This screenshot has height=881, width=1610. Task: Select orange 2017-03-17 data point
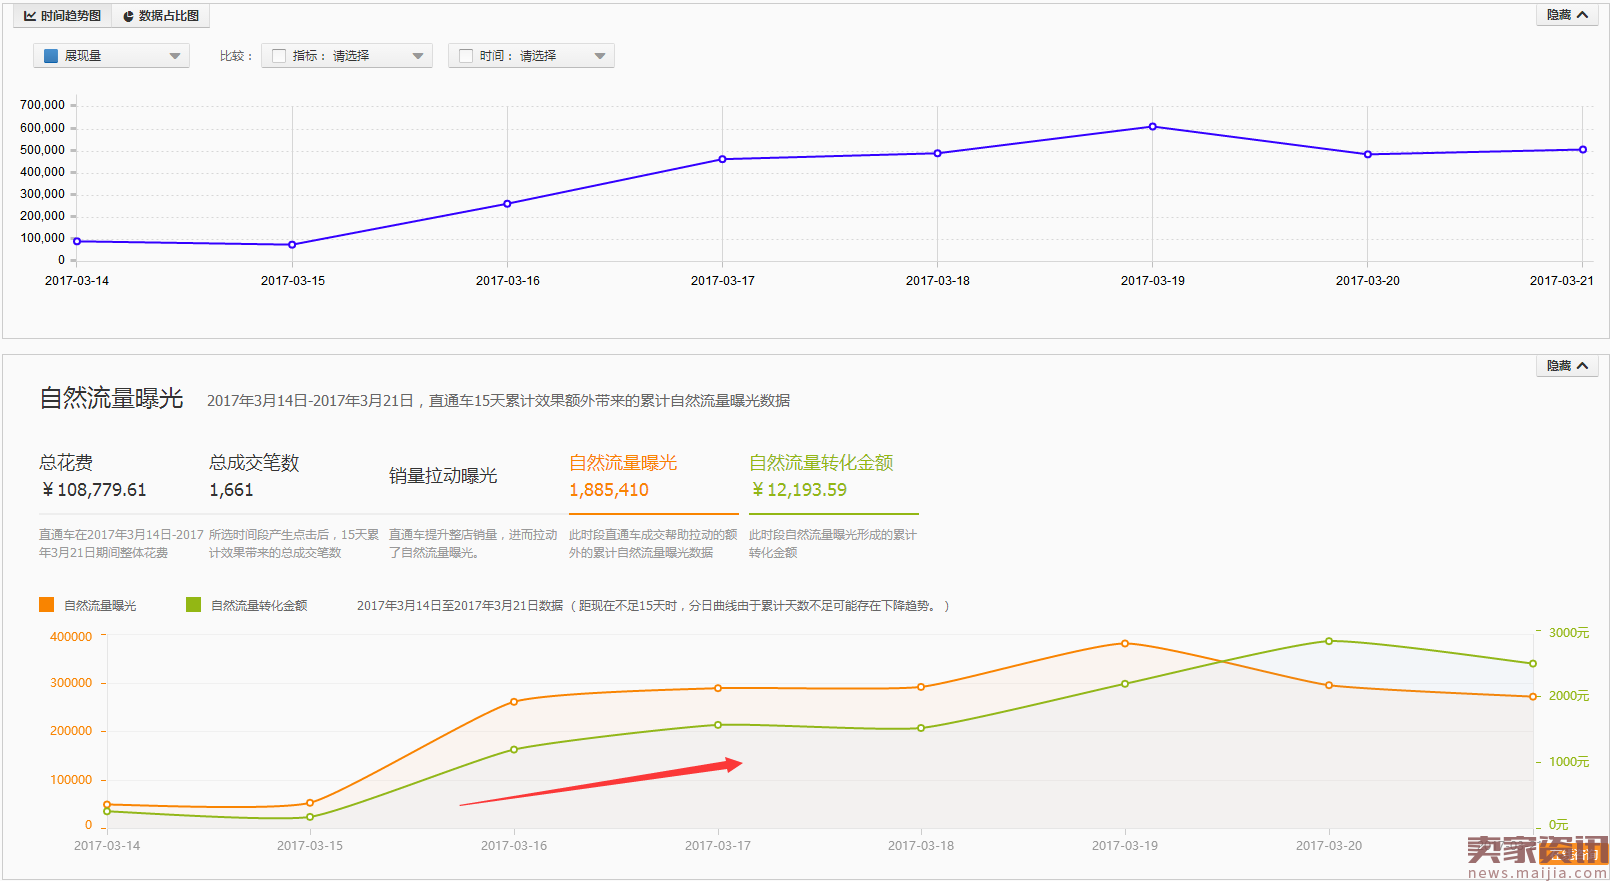coord(718,688)
